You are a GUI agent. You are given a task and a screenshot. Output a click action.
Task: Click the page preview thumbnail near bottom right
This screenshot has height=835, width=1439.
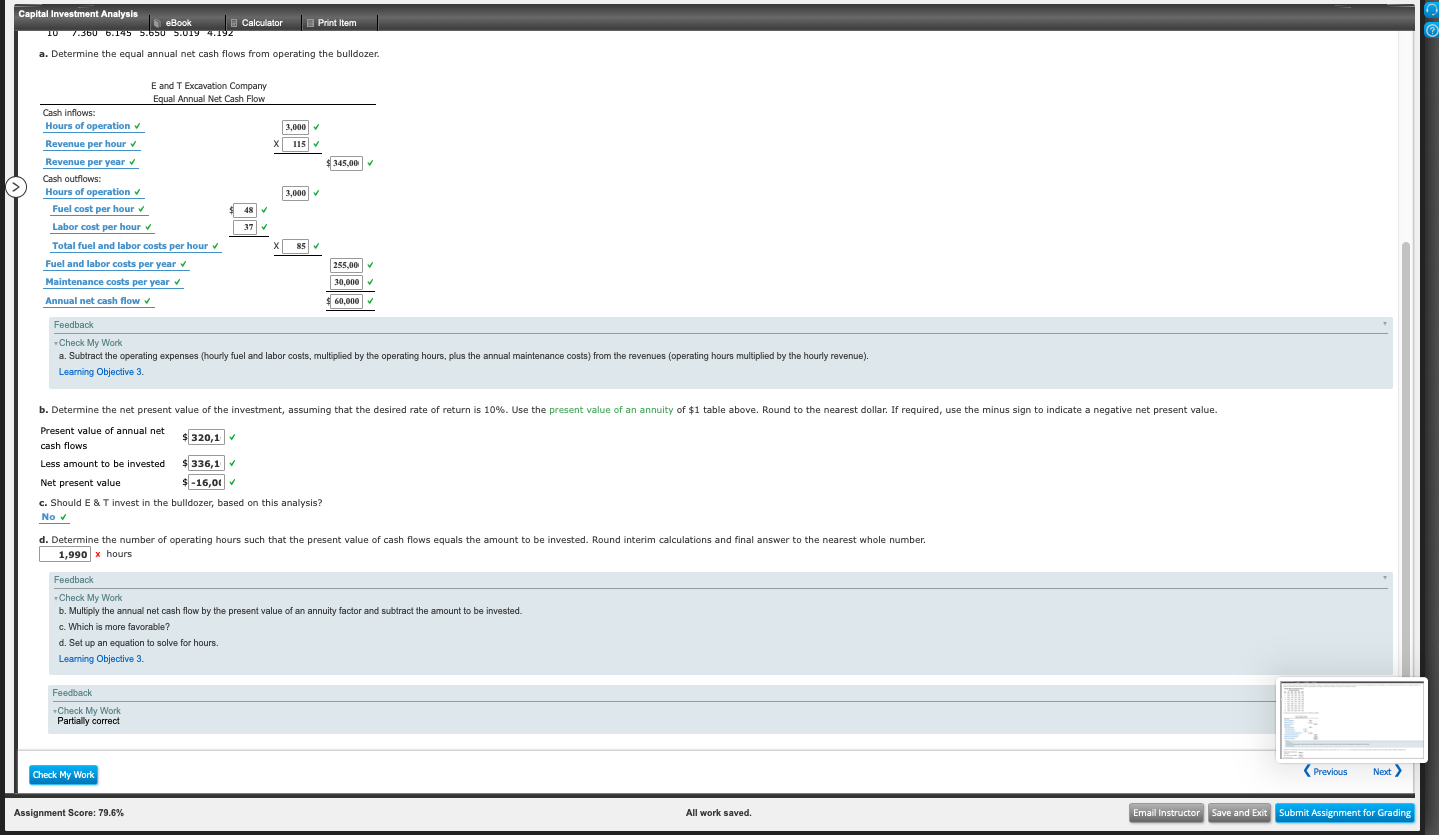(1351, 718)
